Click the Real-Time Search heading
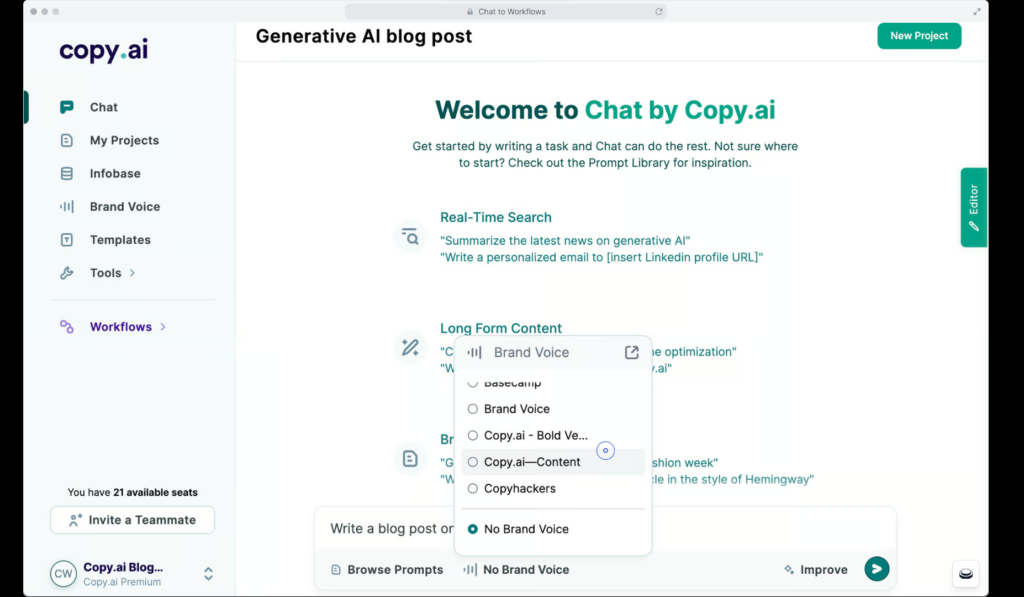 pyautogui.click(x=496, y=218)
